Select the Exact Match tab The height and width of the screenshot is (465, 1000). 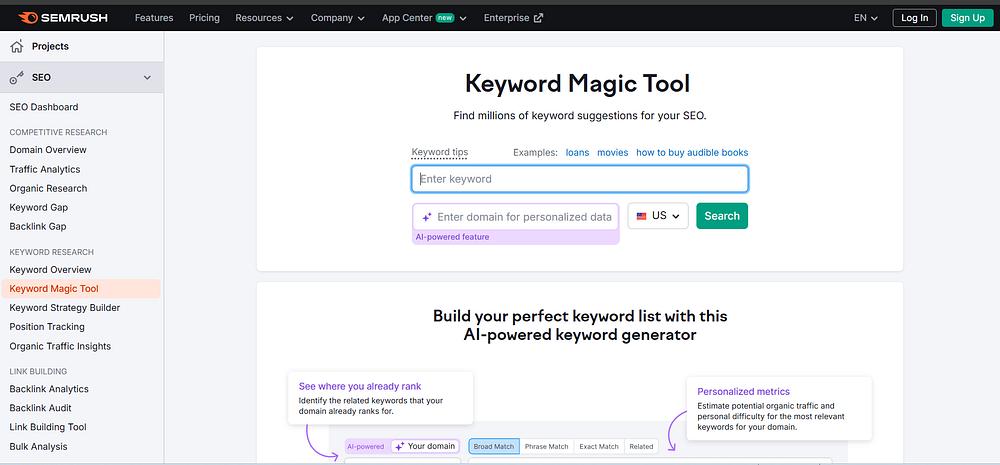click(599, 447)
